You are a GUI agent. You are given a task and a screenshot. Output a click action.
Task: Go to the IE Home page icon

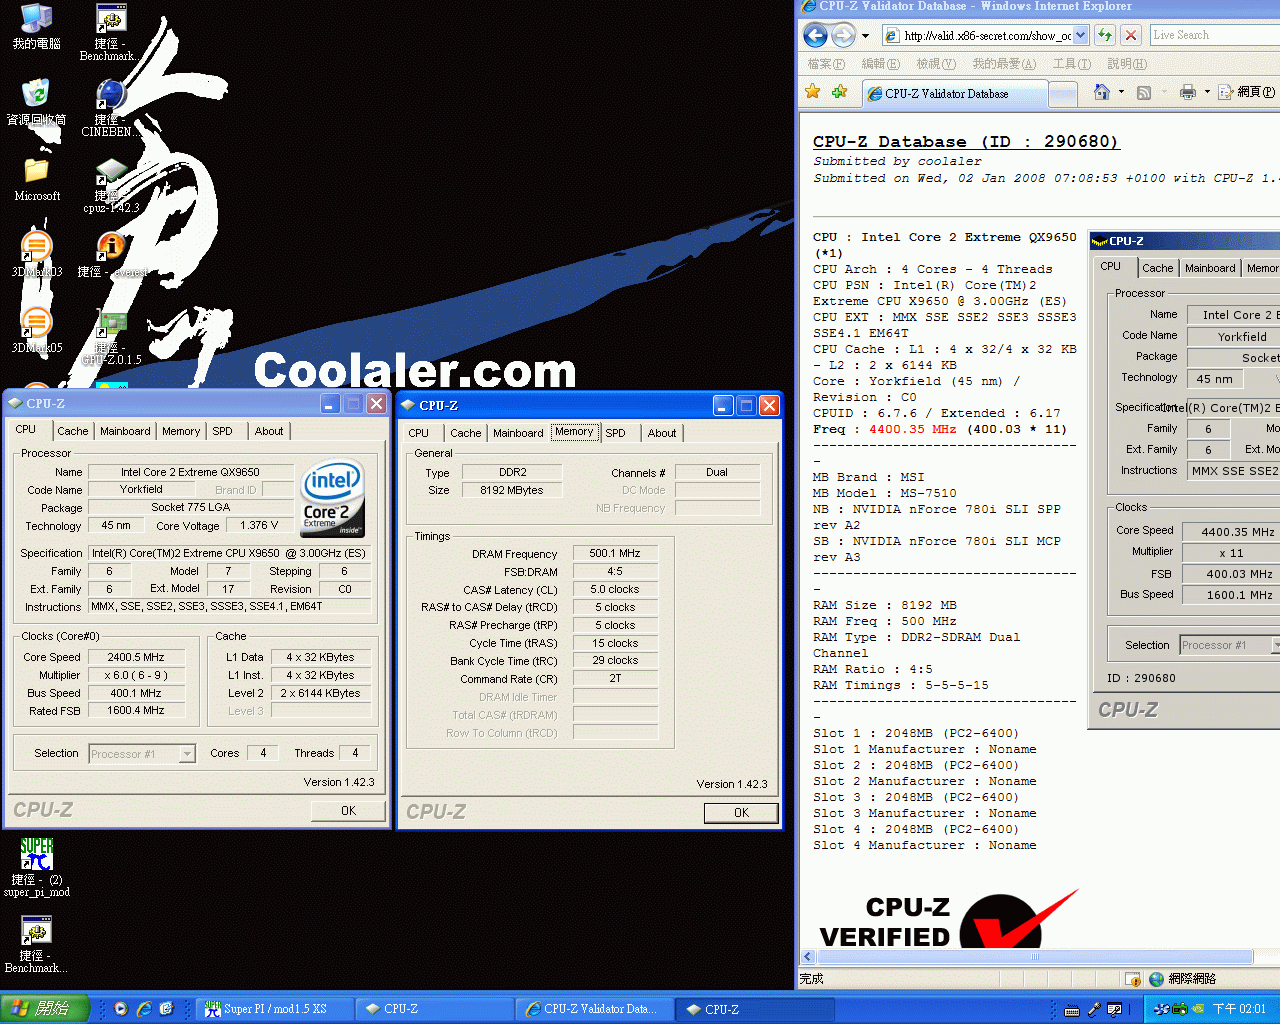(x=1102, y=92)
